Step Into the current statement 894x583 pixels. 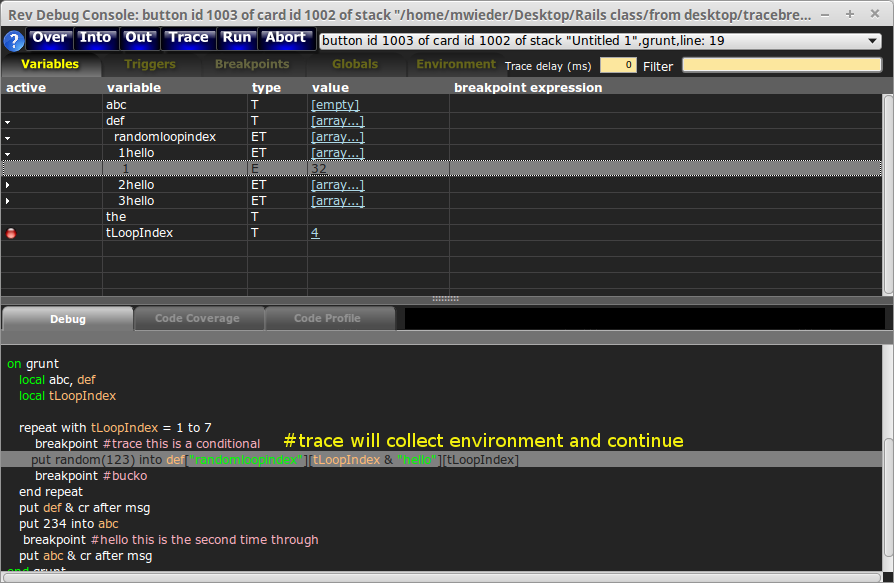click(96, 38)
